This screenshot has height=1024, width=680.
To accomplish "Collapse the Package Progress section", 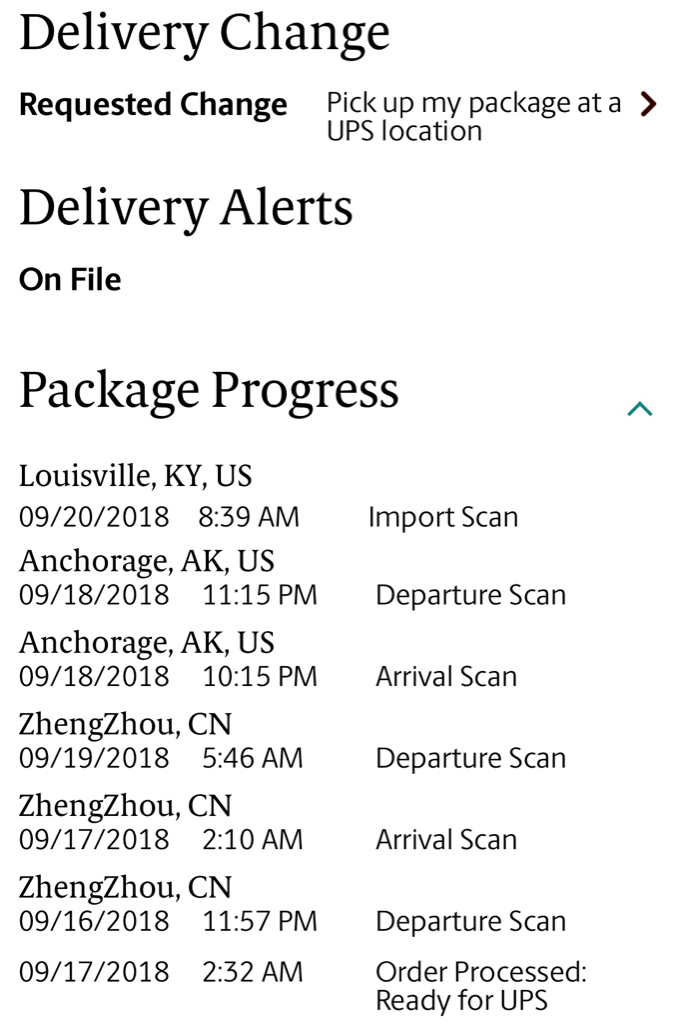I will (640, 409).
